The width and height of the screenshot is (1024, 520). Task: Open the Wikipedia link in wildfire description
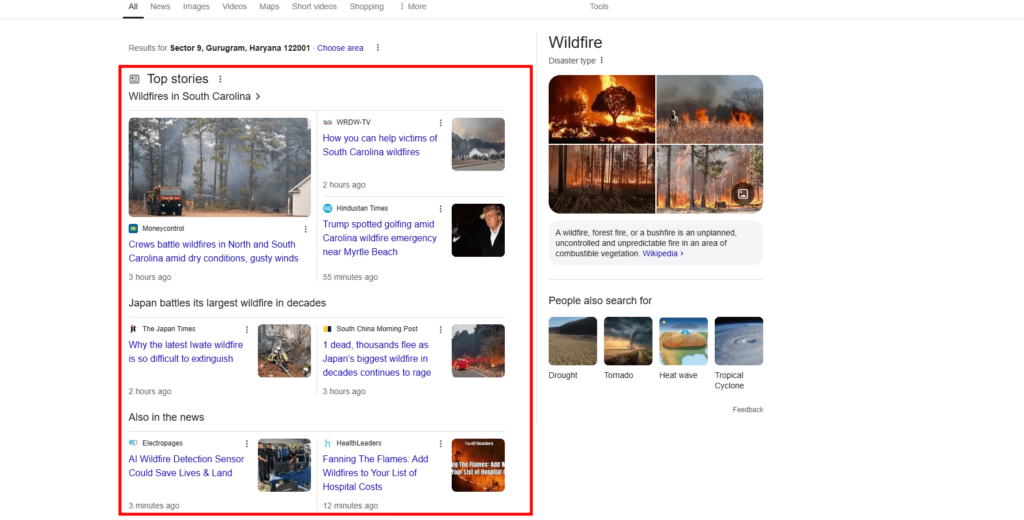coord(663,253)
